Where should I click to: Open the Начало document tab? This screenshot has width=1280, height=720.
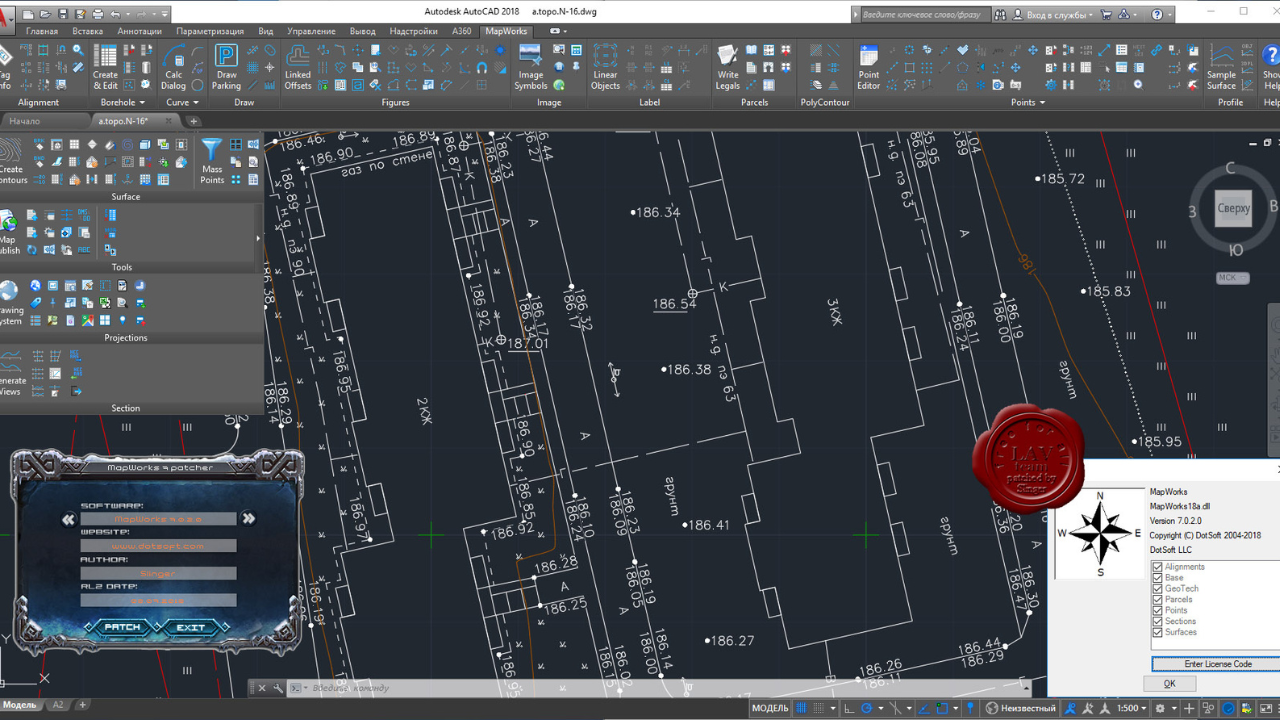[25, 121]
